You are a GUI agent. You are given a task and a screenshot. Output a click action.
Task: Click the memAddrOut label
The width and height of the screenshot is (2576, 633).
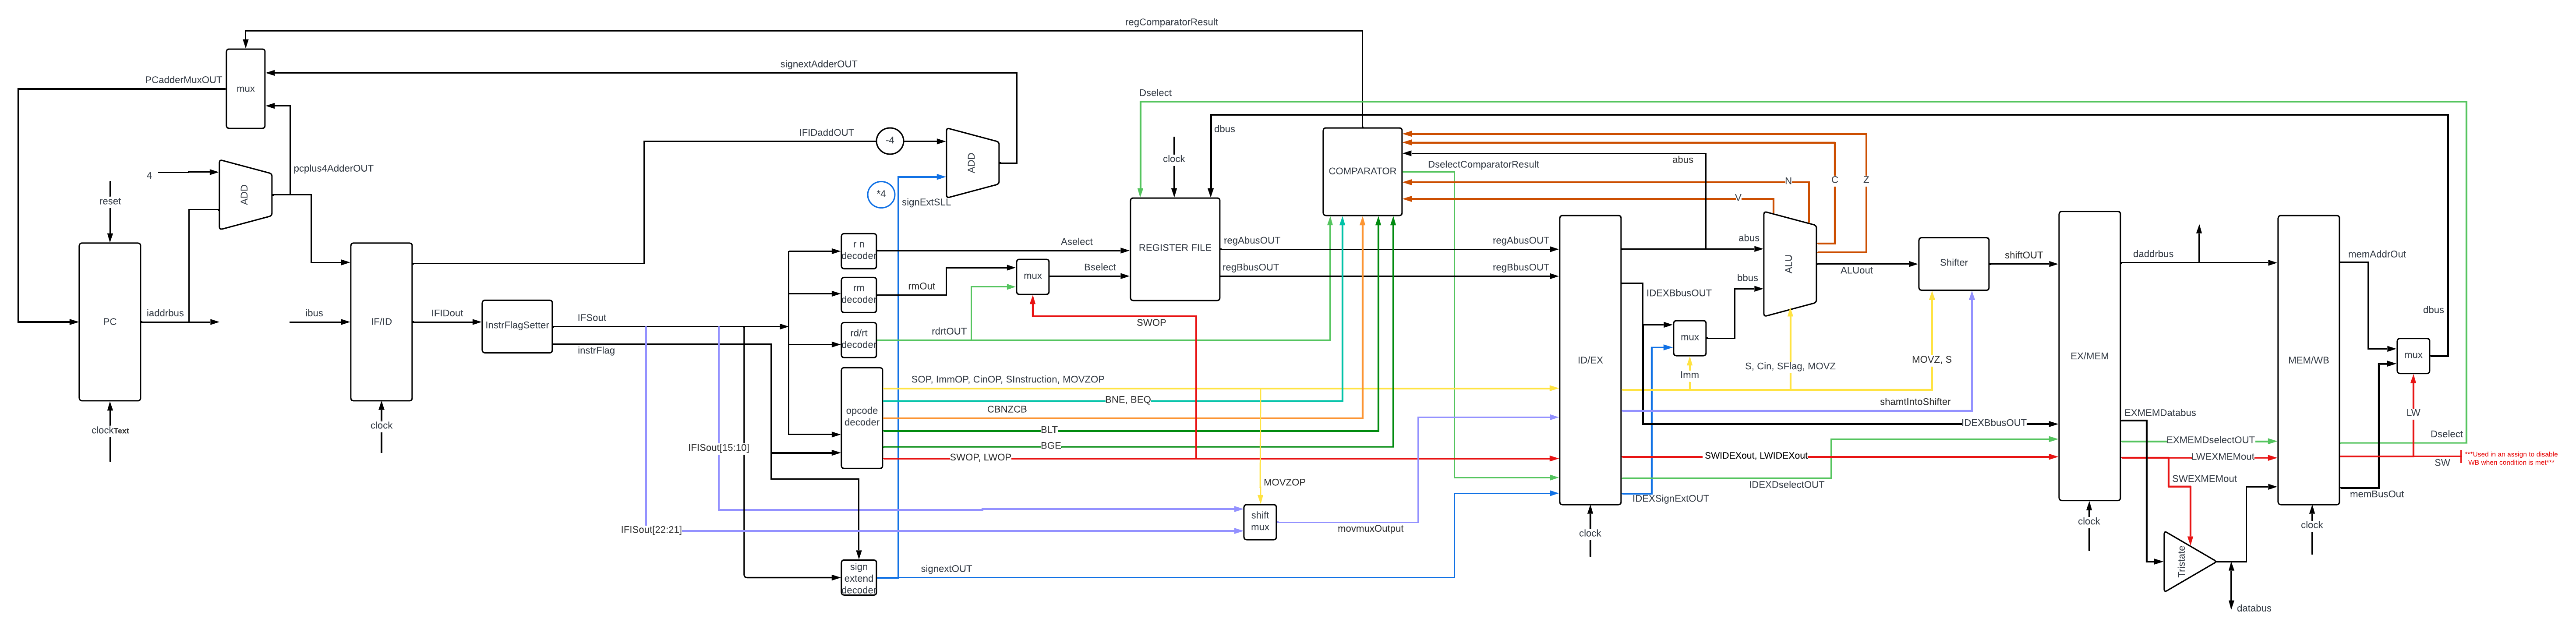(x=2377, y=255)
